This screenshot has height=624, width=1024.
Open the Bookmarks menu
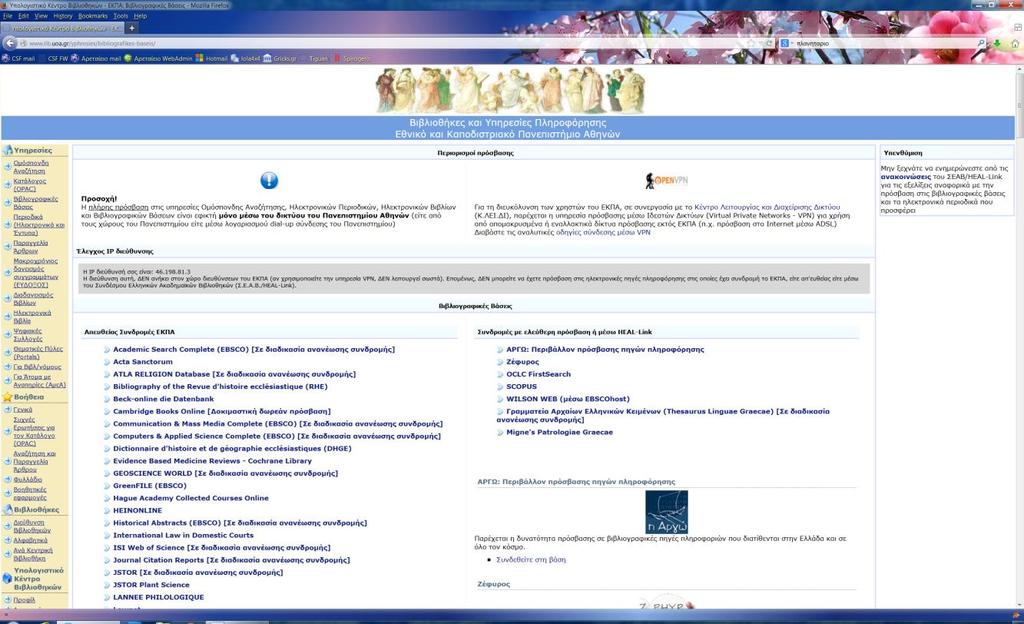pyautogui.click(x=93, y=16)
